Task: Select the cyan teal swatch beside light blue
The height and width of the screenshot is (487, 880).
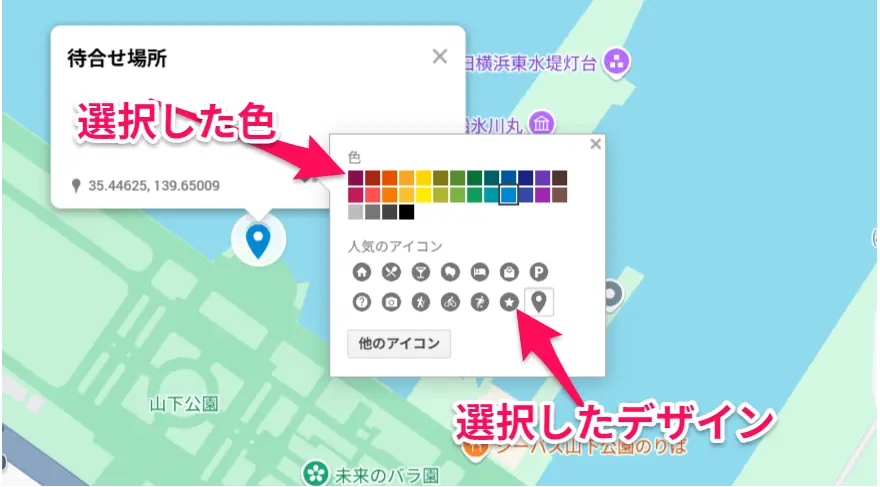Action: pos(492,195)
